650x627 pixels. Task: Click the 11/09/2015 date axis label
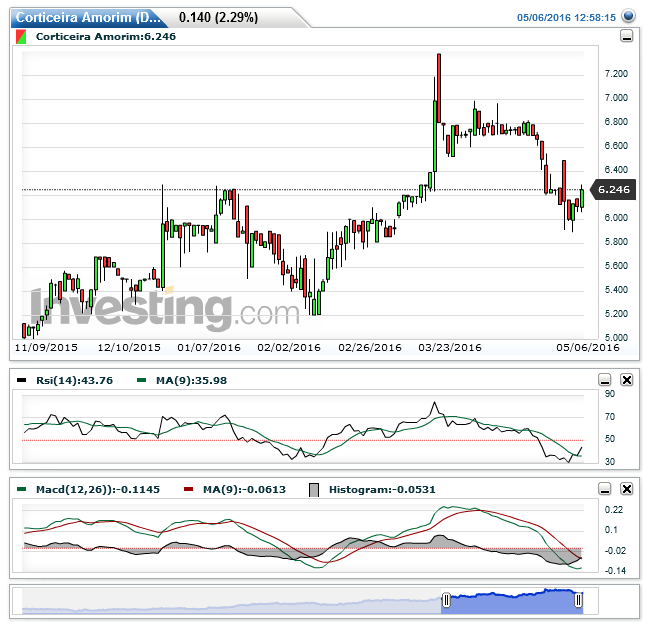(x=46, y=348)
